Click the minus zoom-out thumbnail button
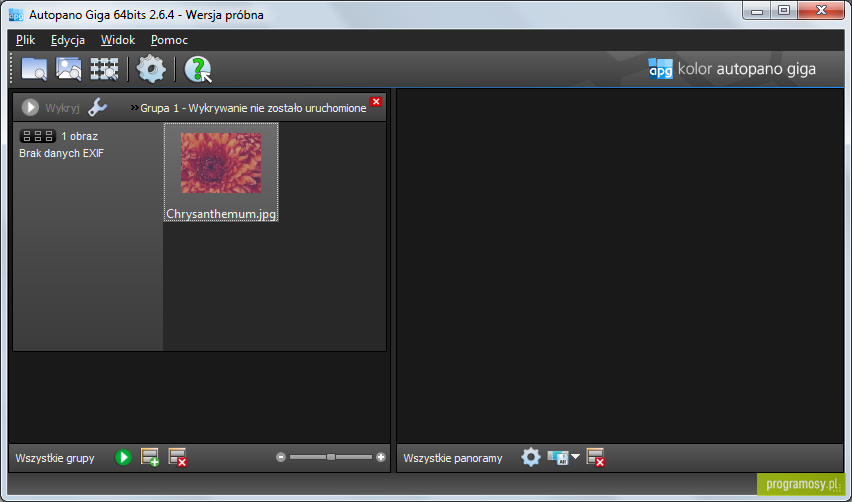The height and width of the screenshot is (502, 852). (x=281, y=457)
